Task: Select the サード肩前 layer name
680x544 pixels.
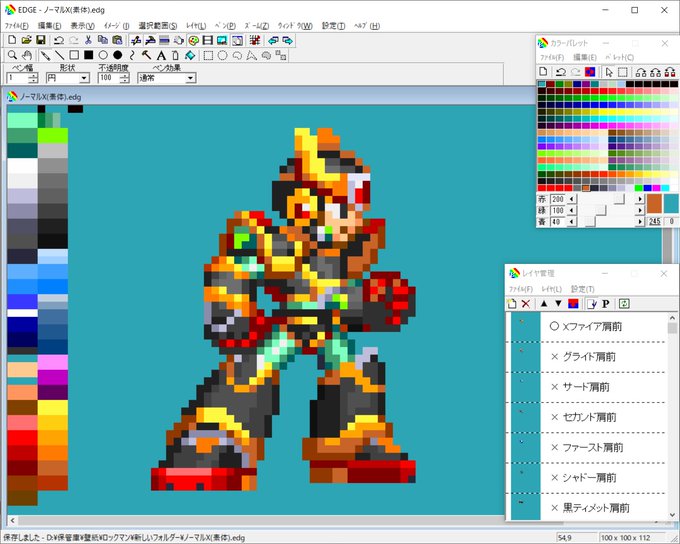Action: [x=586, y=387]
